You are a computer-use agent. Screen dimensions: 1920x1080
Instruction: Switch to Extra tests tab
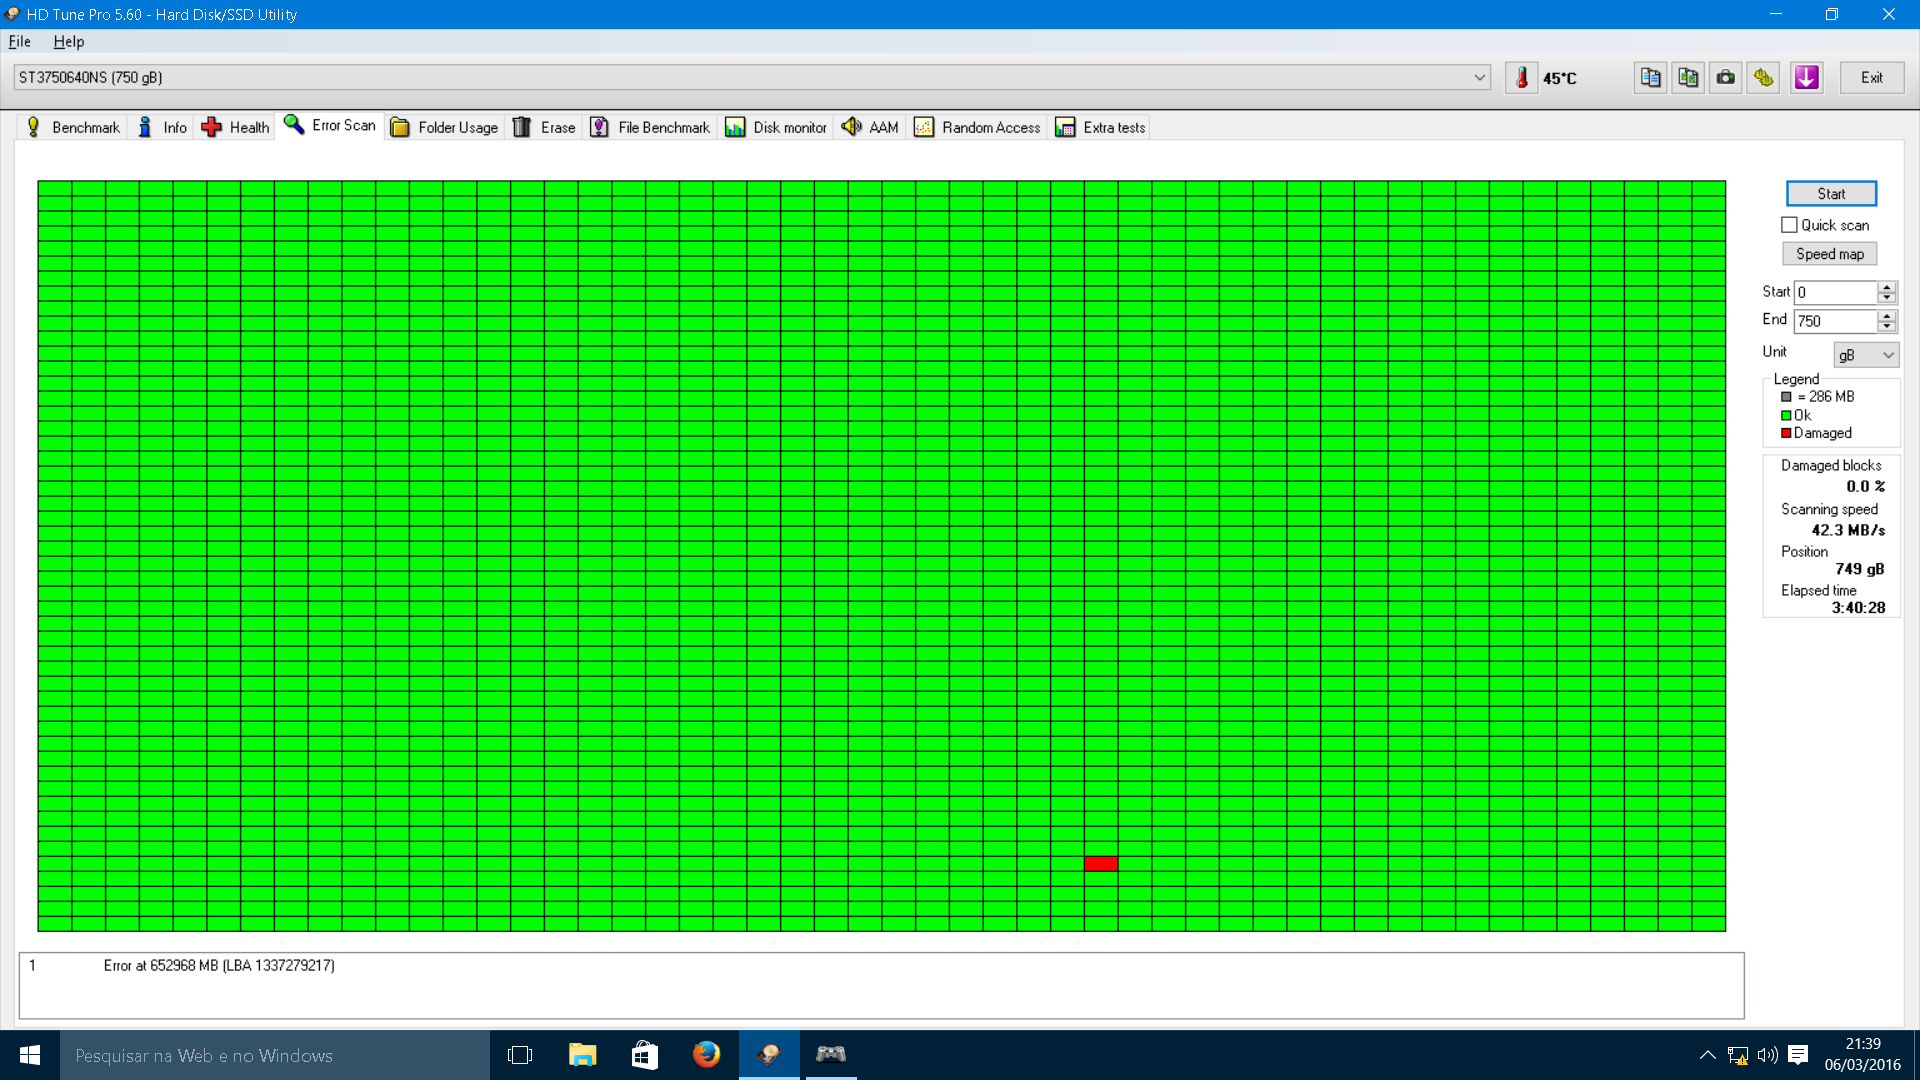1100,127
